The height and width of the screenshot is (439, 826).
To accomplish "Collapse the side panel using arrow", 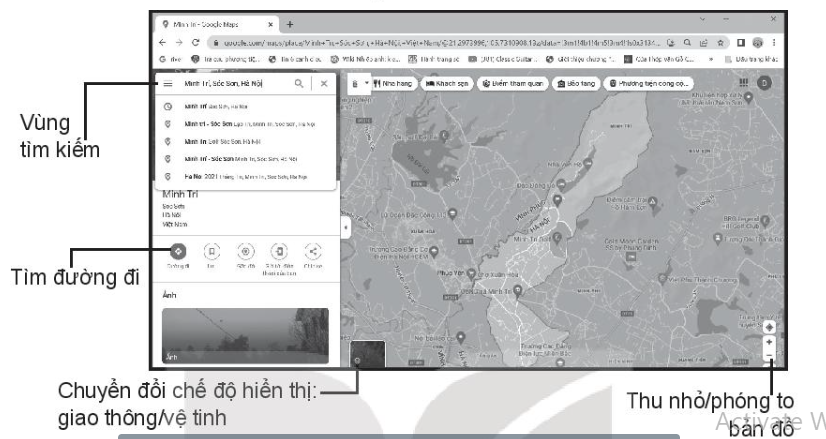I will click(344, 228).
